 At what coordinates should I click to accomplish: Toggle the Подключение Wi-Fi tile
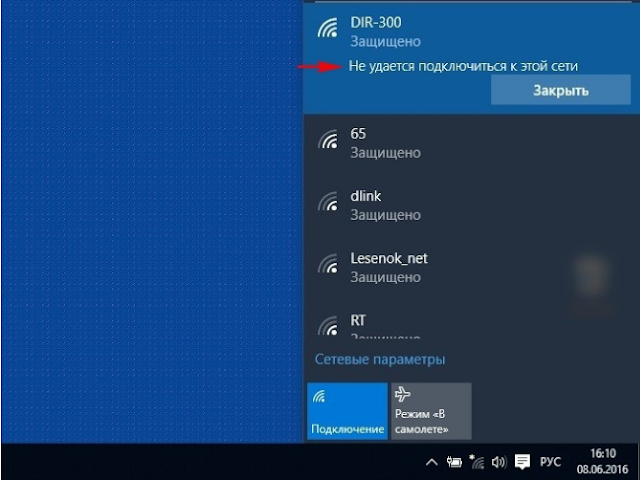[347, 411]
